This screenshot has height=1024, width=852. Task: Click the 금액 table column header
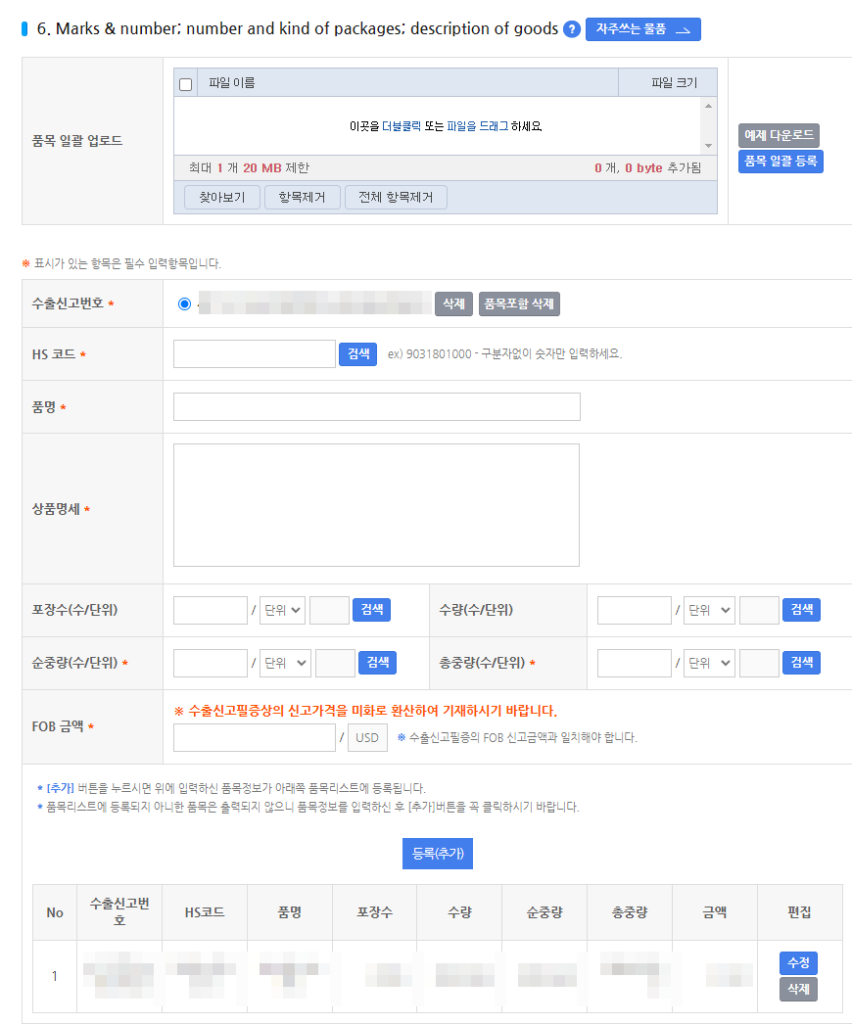715,912
